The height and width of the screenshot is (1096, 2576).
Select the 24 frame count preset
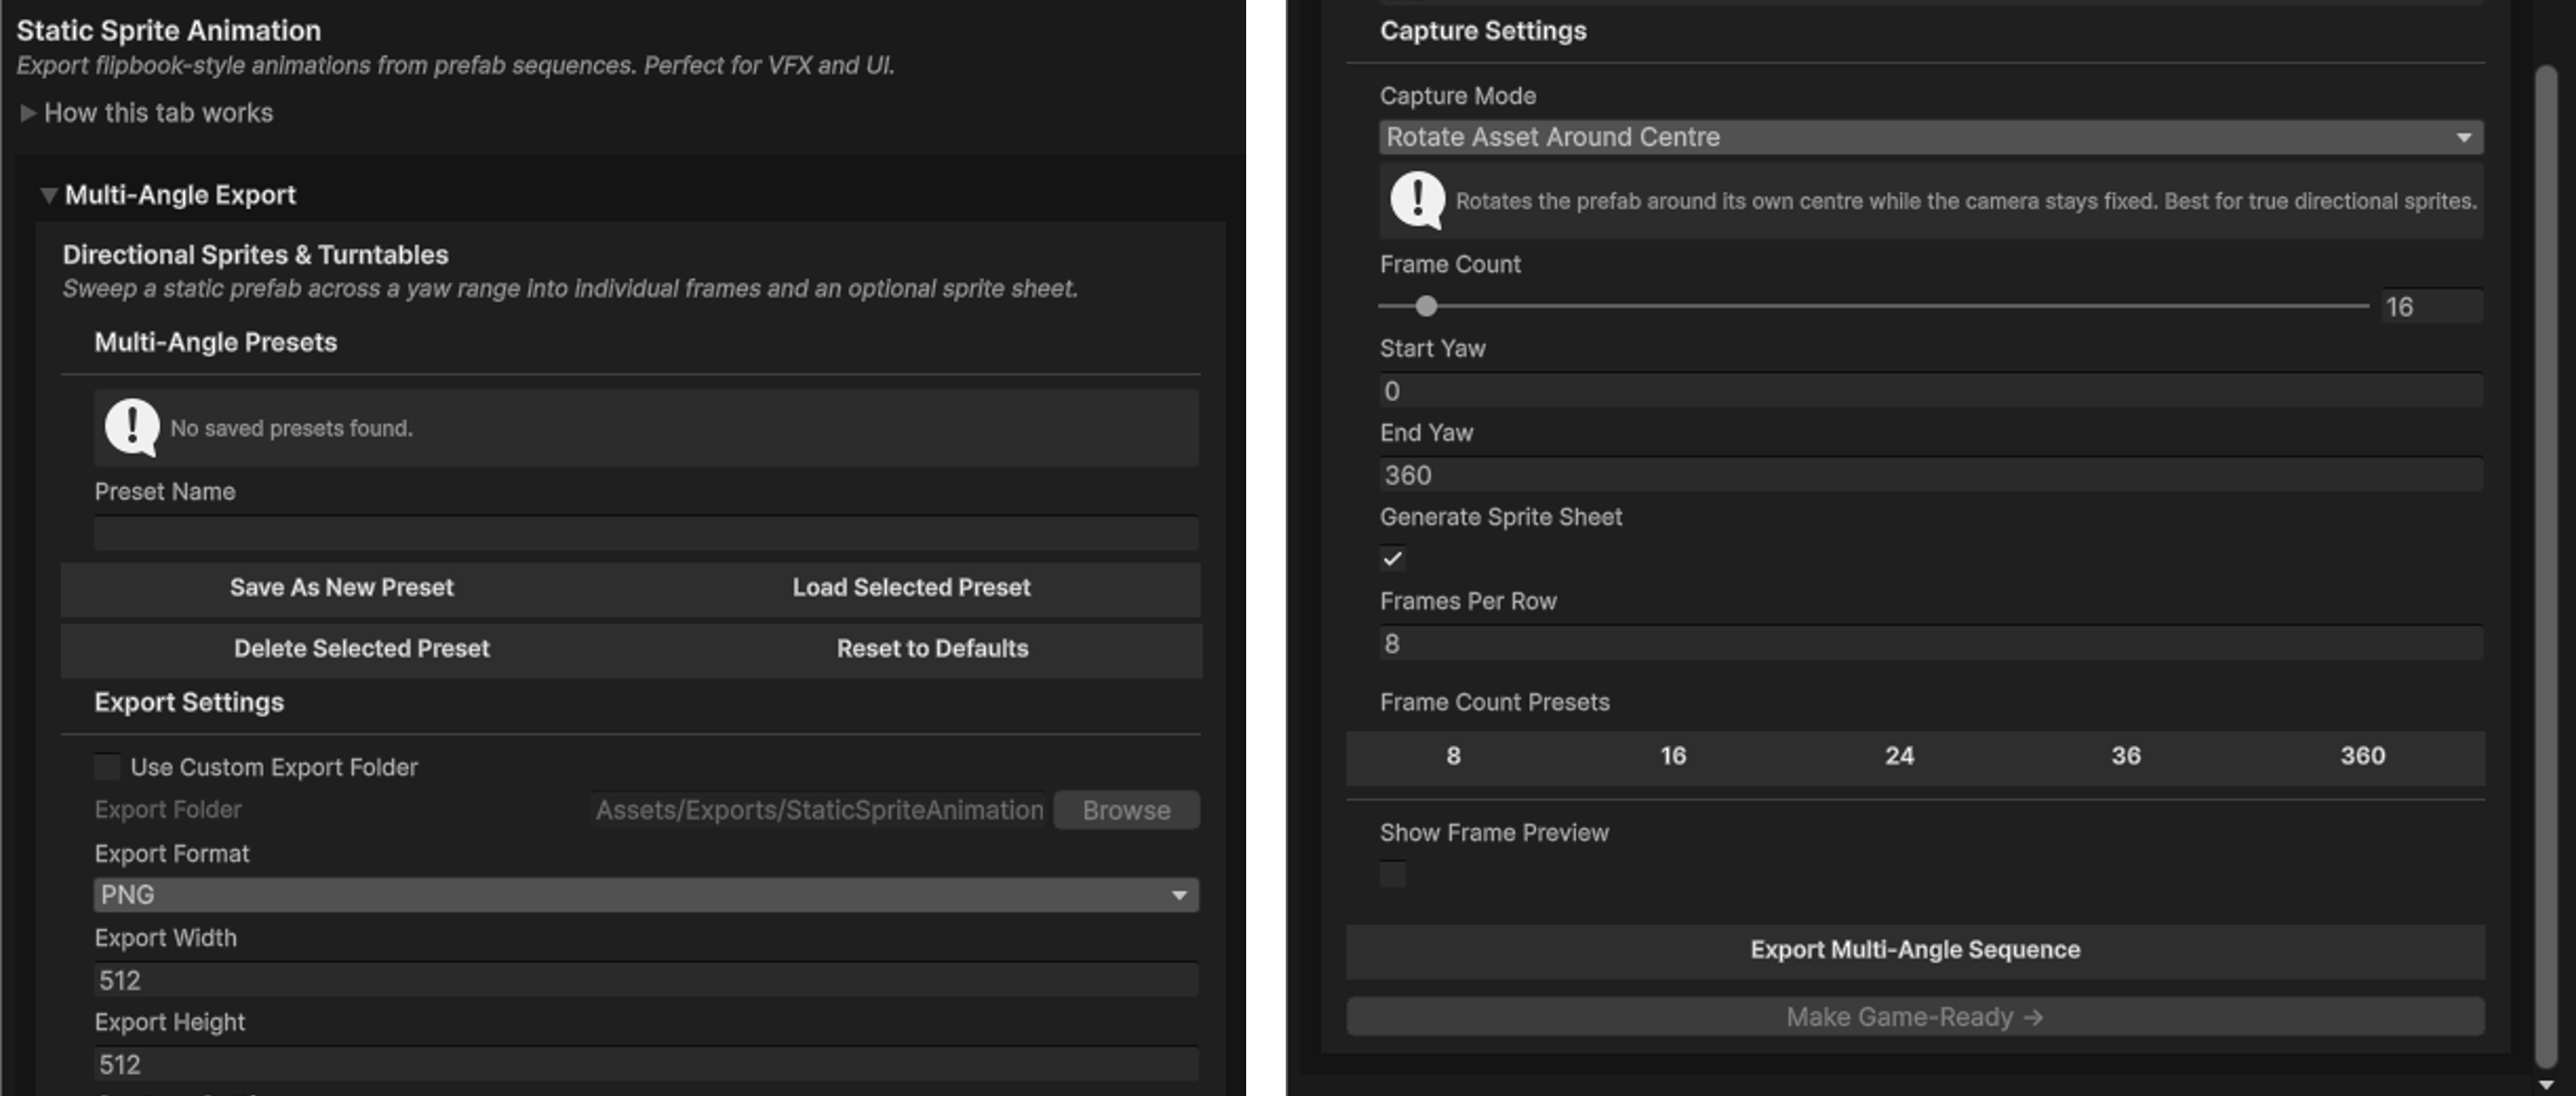[1900, 757]
